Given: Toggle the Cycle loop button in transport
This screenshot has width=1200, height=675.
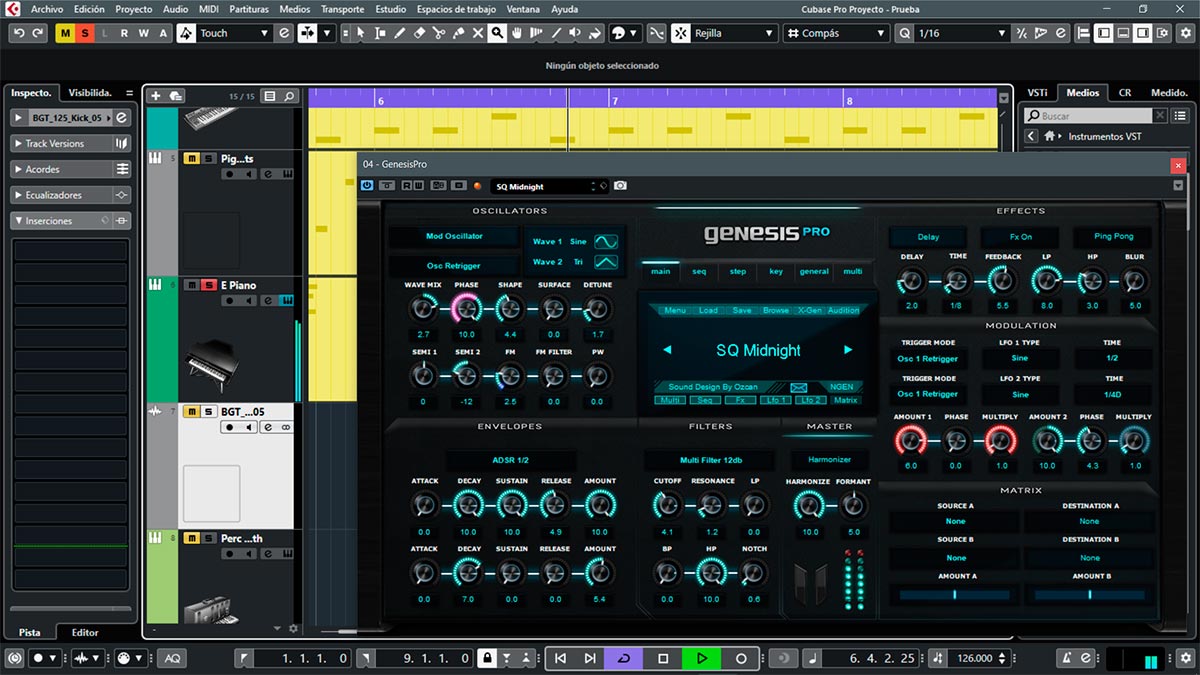Looking at the screenshot, I should pyautogui.click(x=624, y=658).
